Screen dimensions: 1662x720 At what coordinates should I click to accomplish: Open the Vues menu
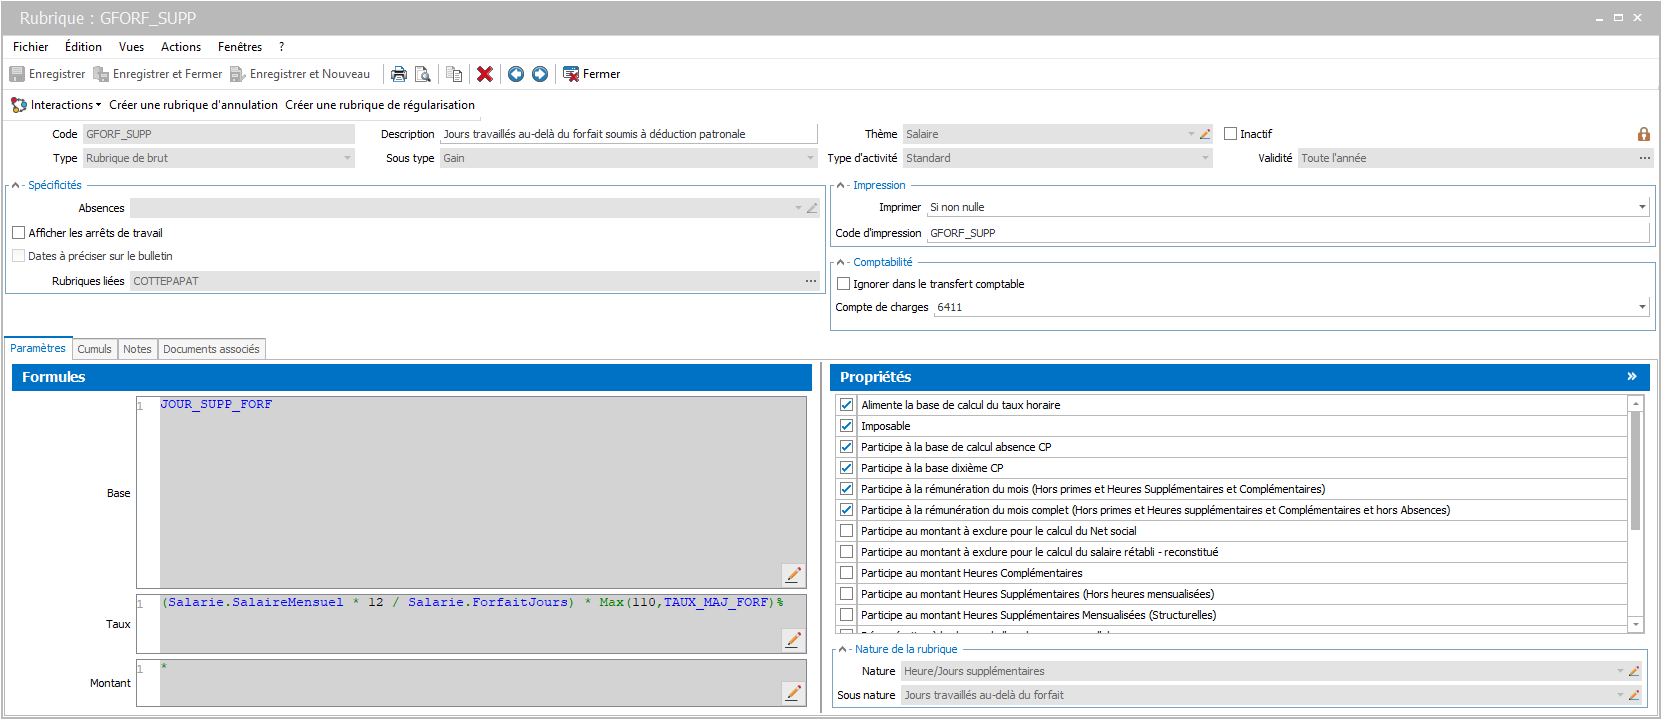point(131,47)
